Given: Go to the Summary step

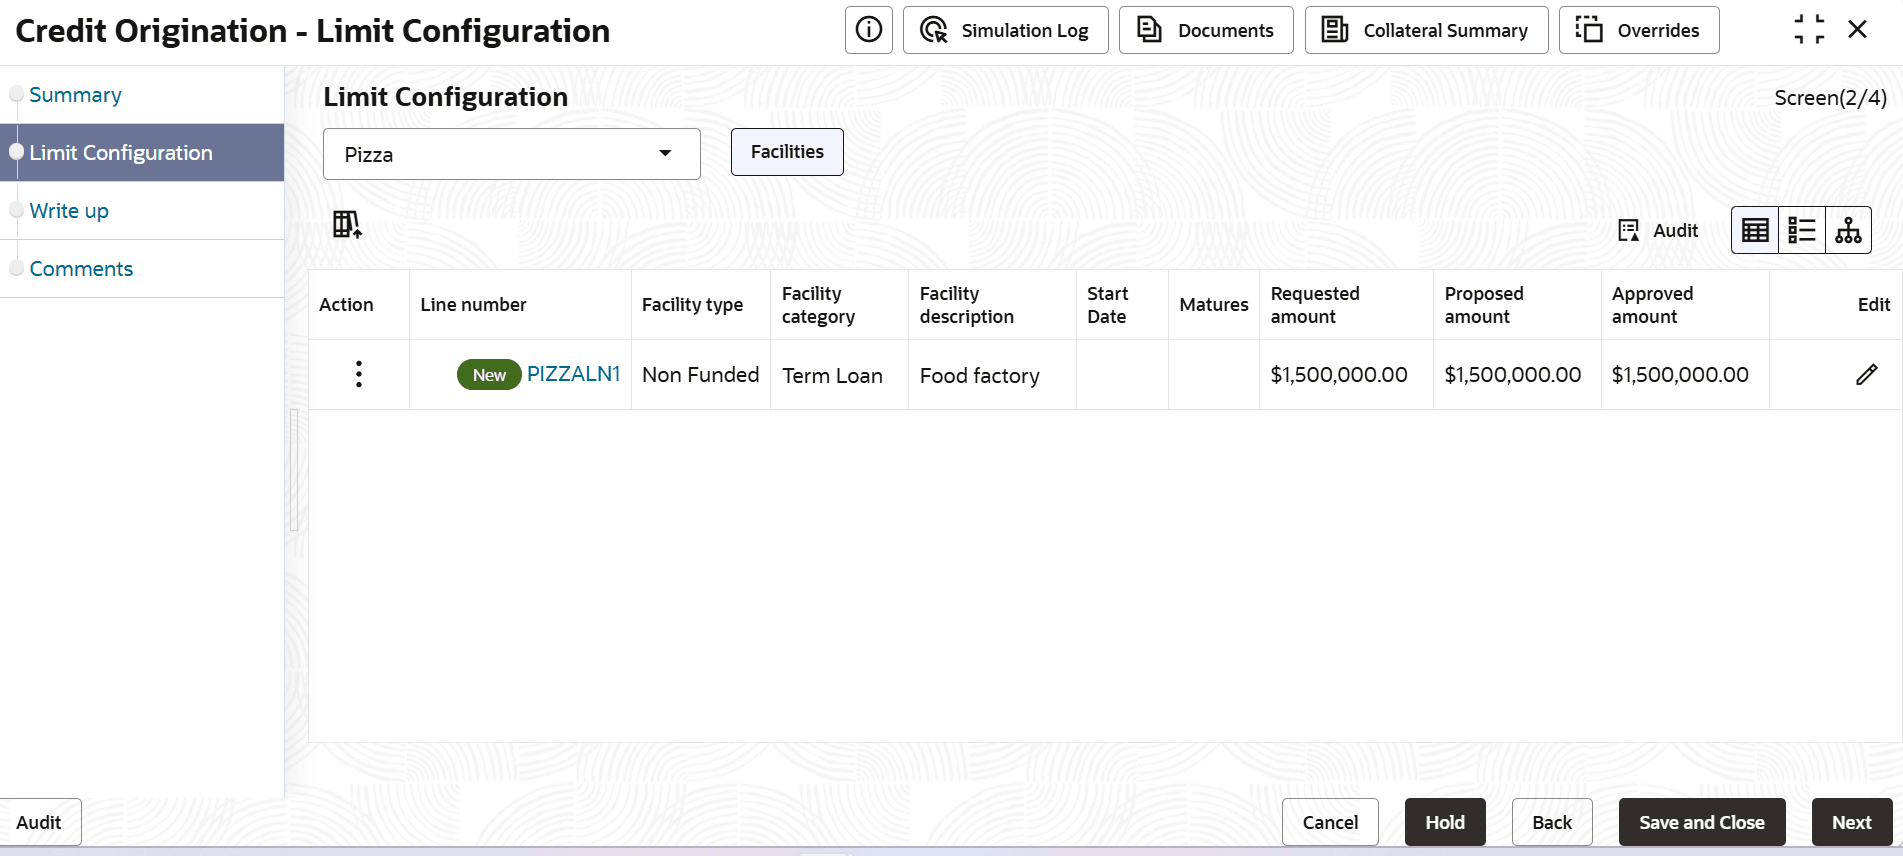Looking at the screenshot, I should click(x=75, y=95).
